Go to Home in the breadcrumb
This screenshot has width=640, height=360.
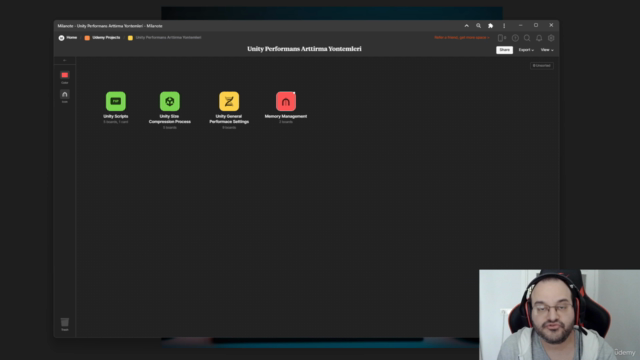72,38
